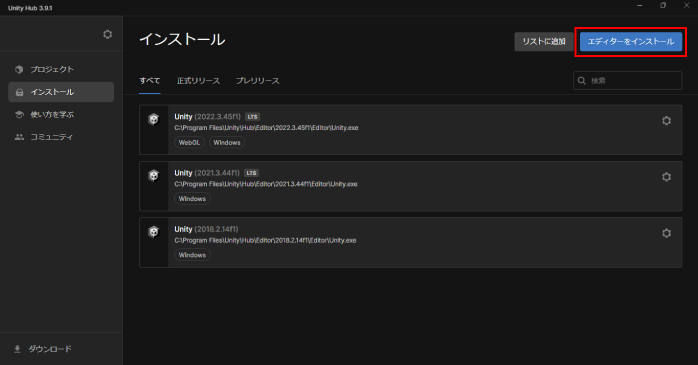Screen dimensions: 698x365
Task: Open 使い方を学ぶ in the sidebar
Action: (x=61, y=114)
